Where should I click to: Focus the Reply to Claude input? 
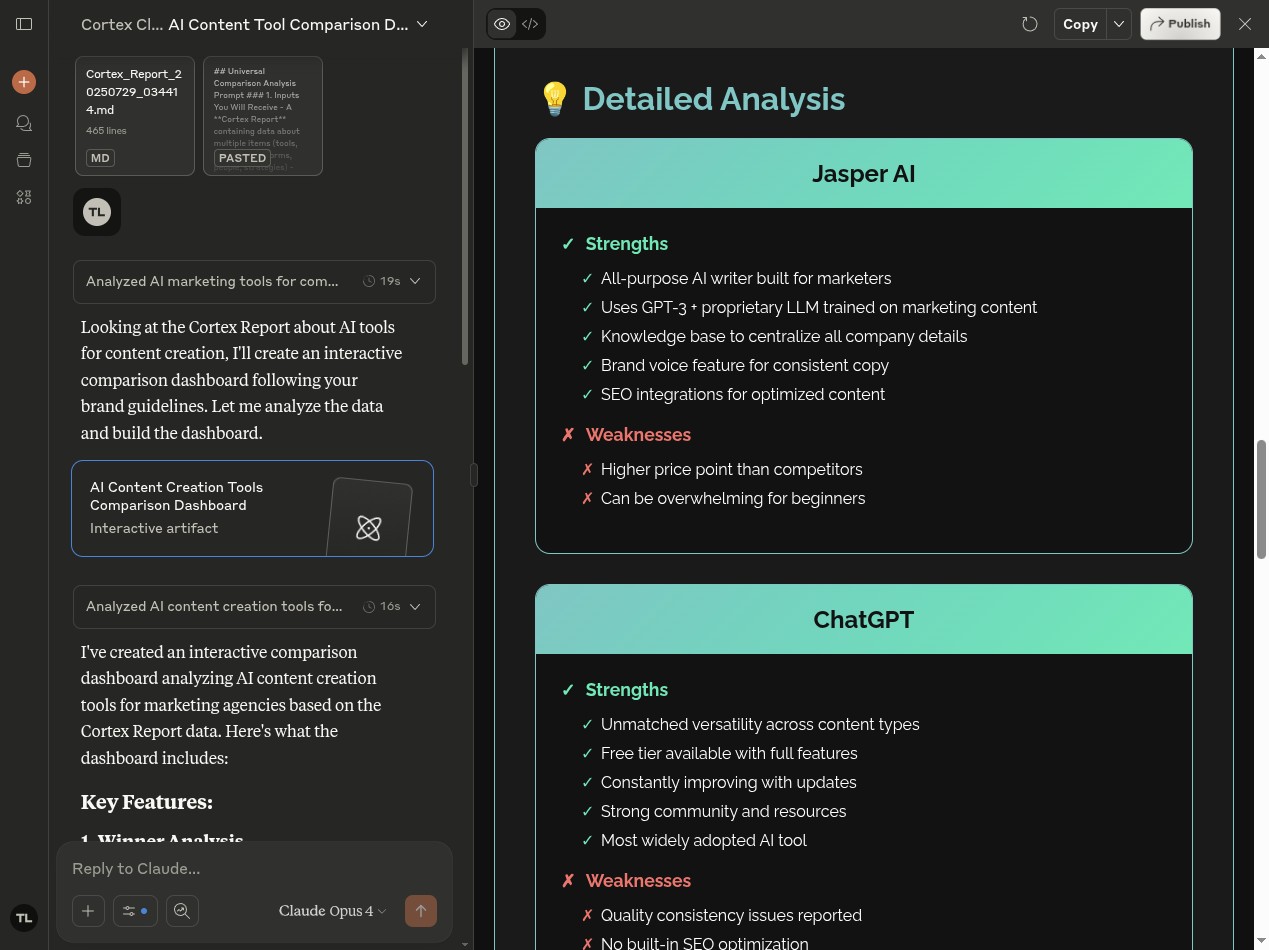pyautogui.click(x=254, y=868)
